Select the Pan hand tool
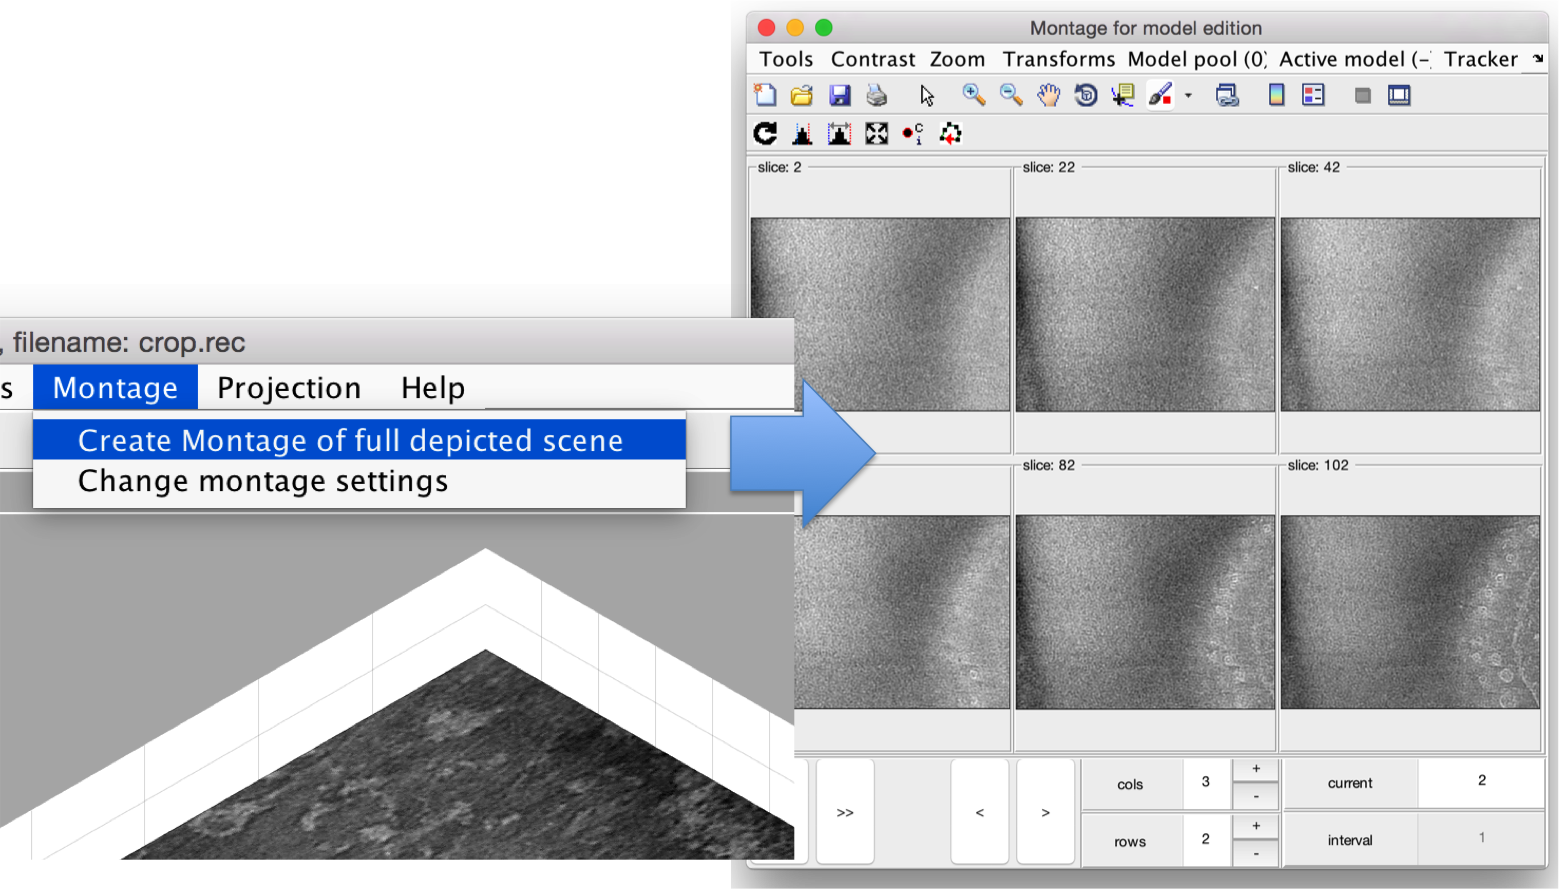 1048,95
